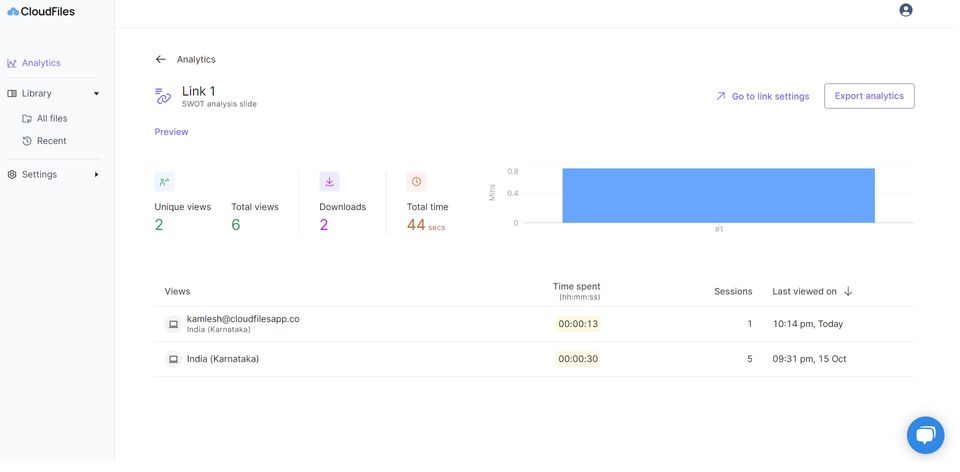Go back using the Analytics arrow
The height and width of the screenshot is (472, 960).
click(160, 59)
